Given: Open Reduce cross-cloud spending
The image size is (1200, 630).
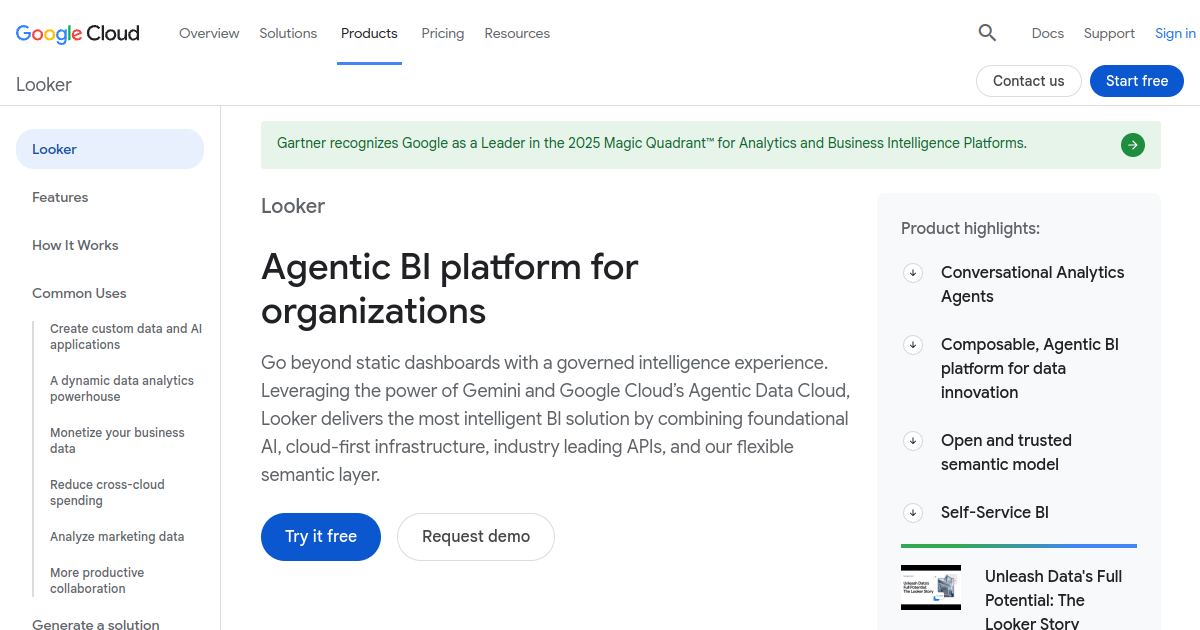Looking at the screenshot, I should 107,493.
